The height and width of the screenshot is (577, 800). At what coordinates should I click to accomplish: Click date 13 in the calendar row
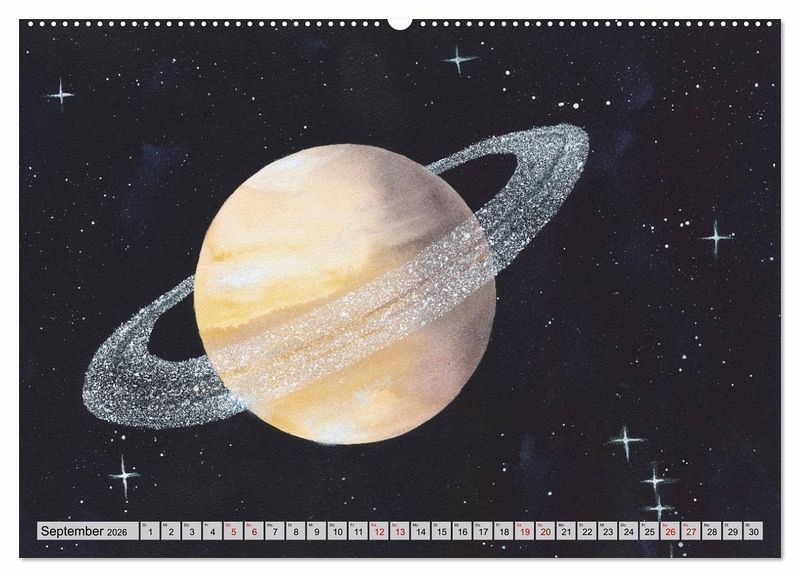click(x=400, y=532)
